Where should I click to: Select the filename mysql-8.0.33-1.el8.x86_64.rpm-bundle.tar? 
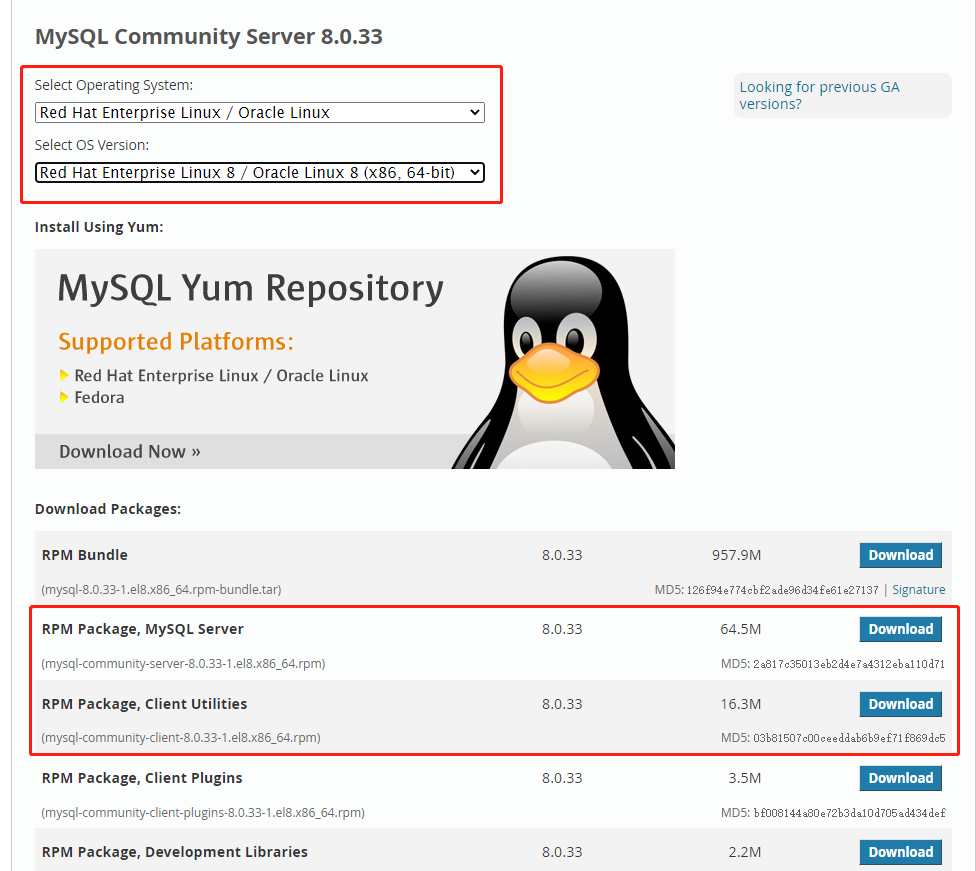161,590
